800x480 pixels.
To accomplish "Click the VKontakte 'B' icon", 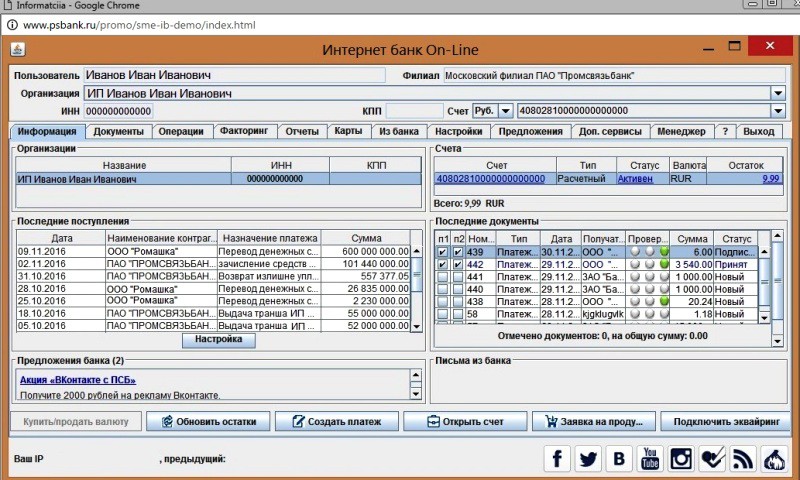I will [620, 459].
